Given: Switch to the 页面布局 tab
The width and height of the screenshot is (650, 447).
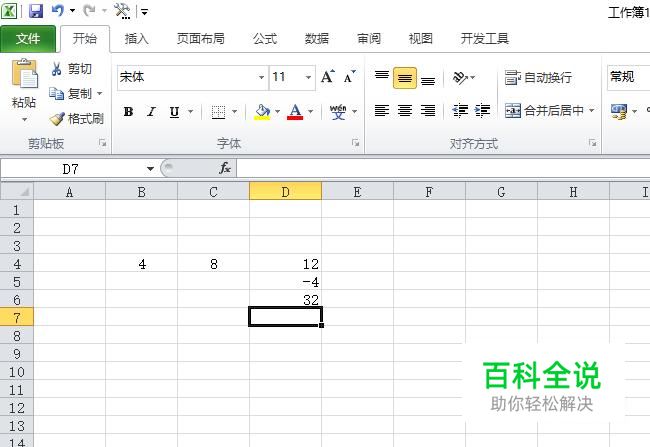Looking at the screenshot, I should coord(201,39).
